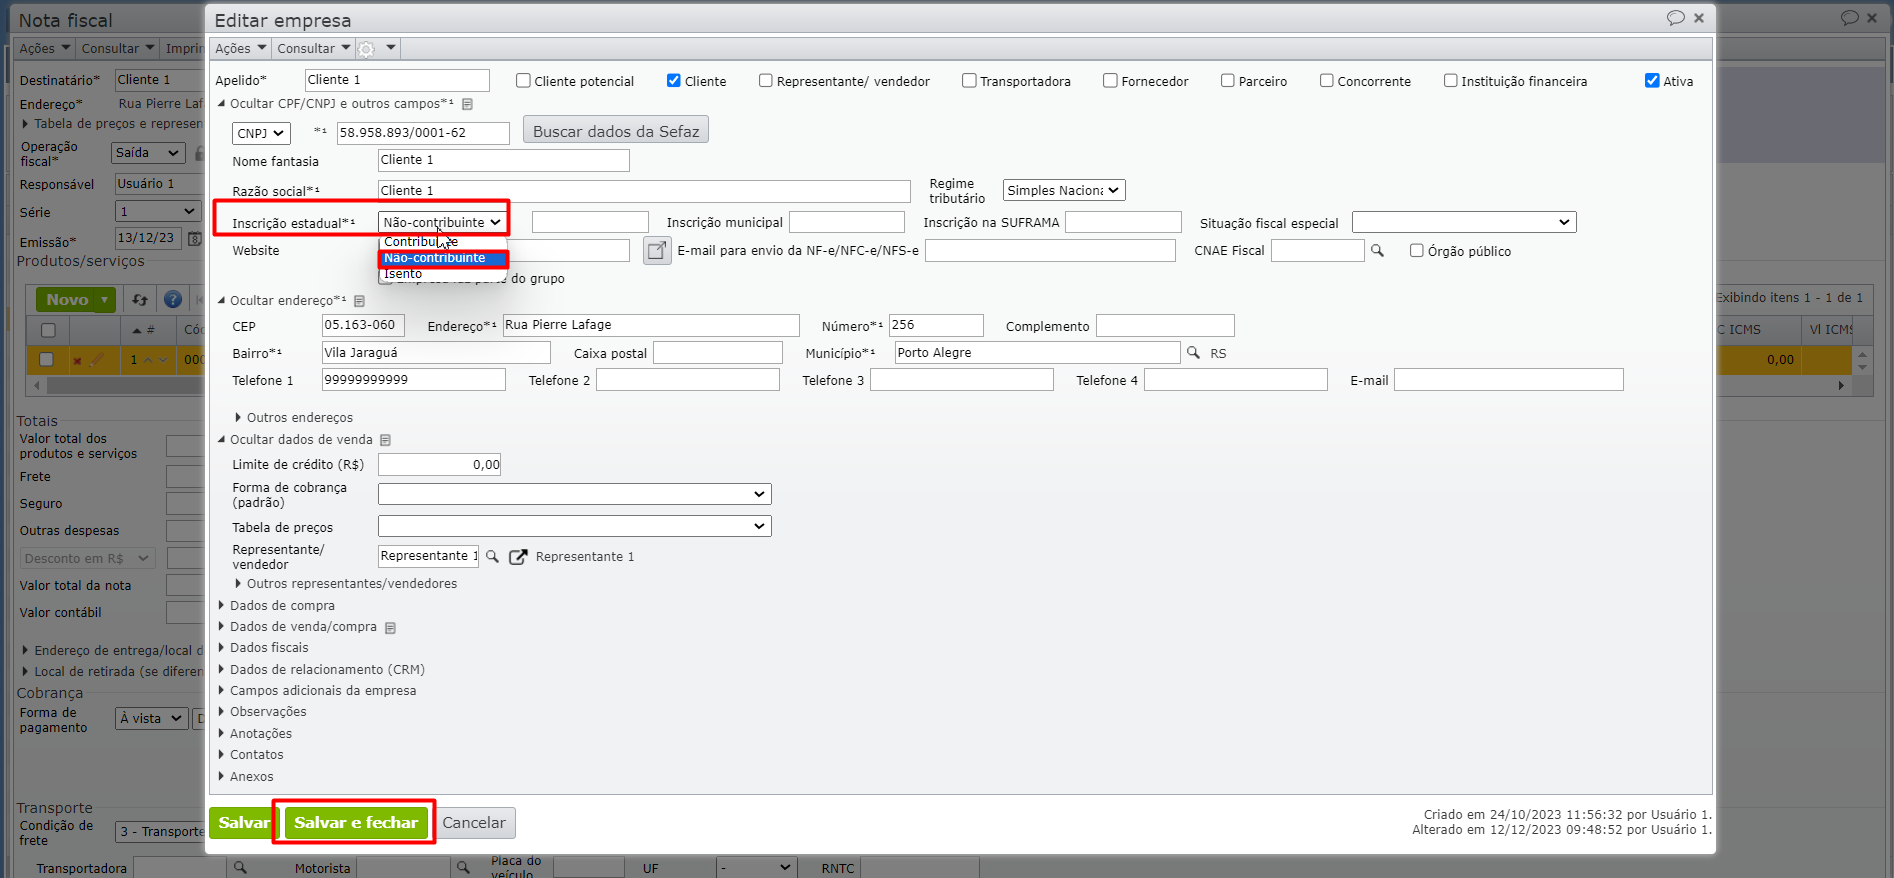This screenshot has width=1894, height=878.
Task: Select item row 1 checkbox in Nota fiscal grid
Action: coord(46,360)
